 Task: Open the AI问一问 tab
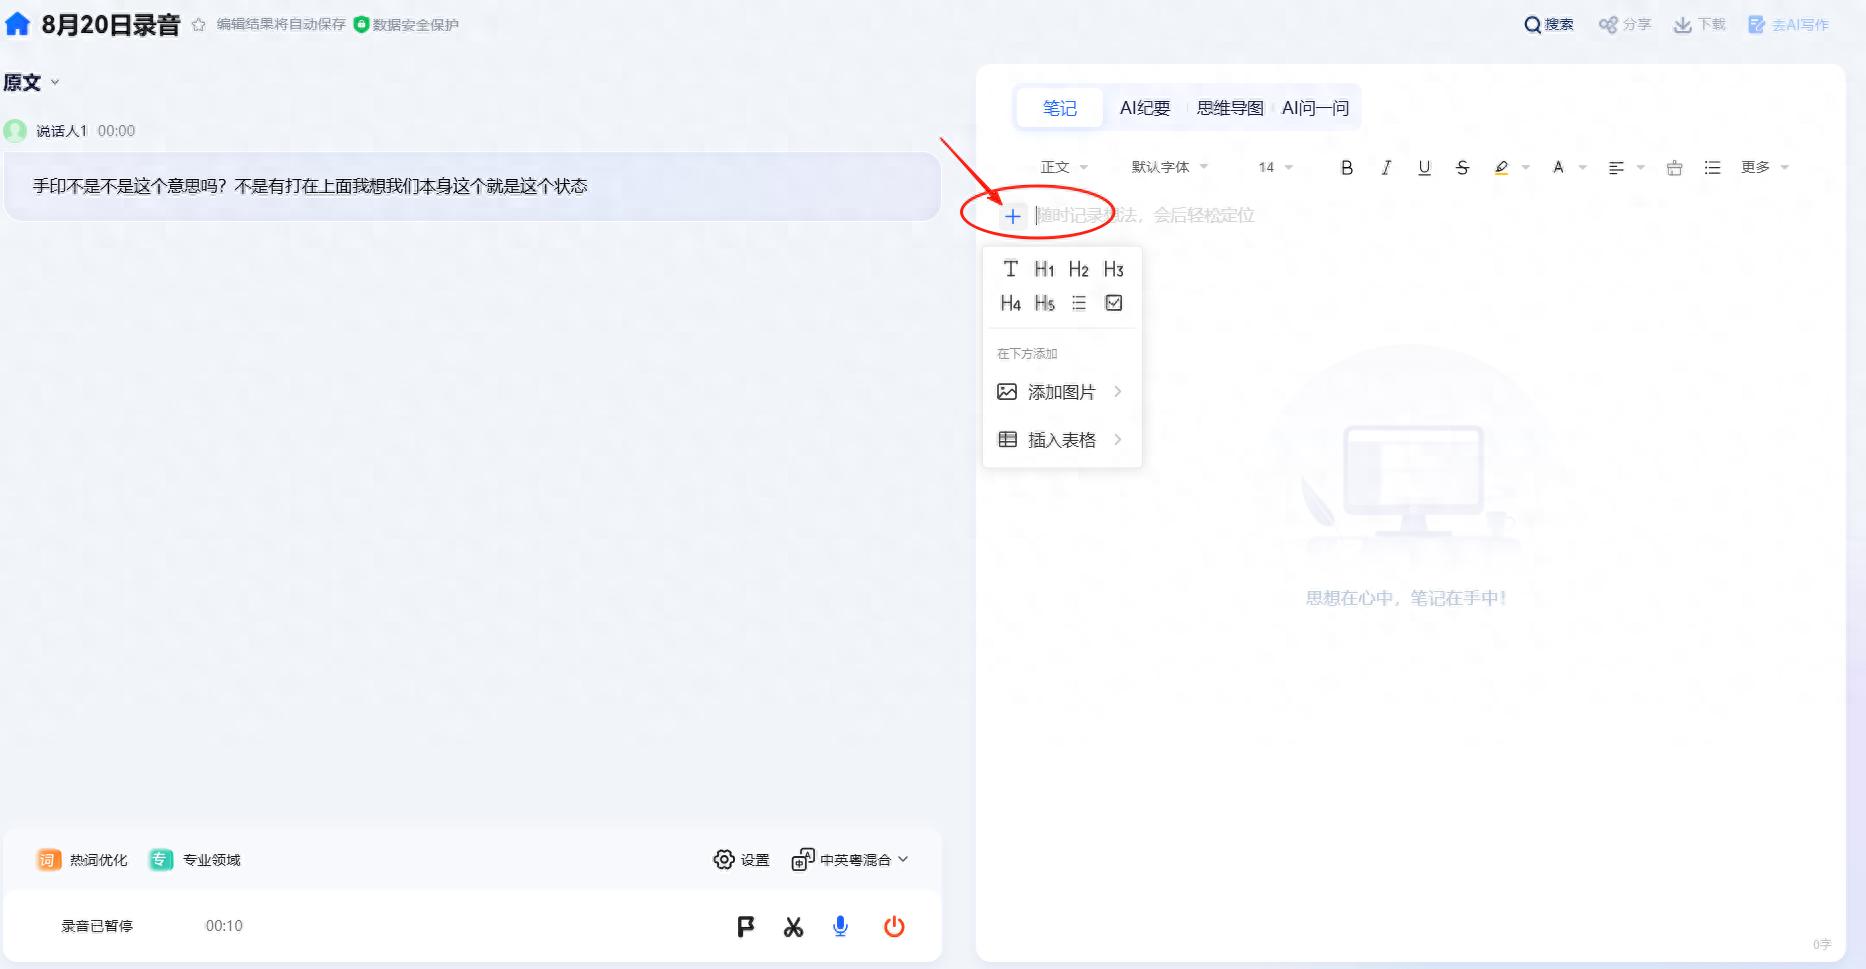click(1315, 108)
